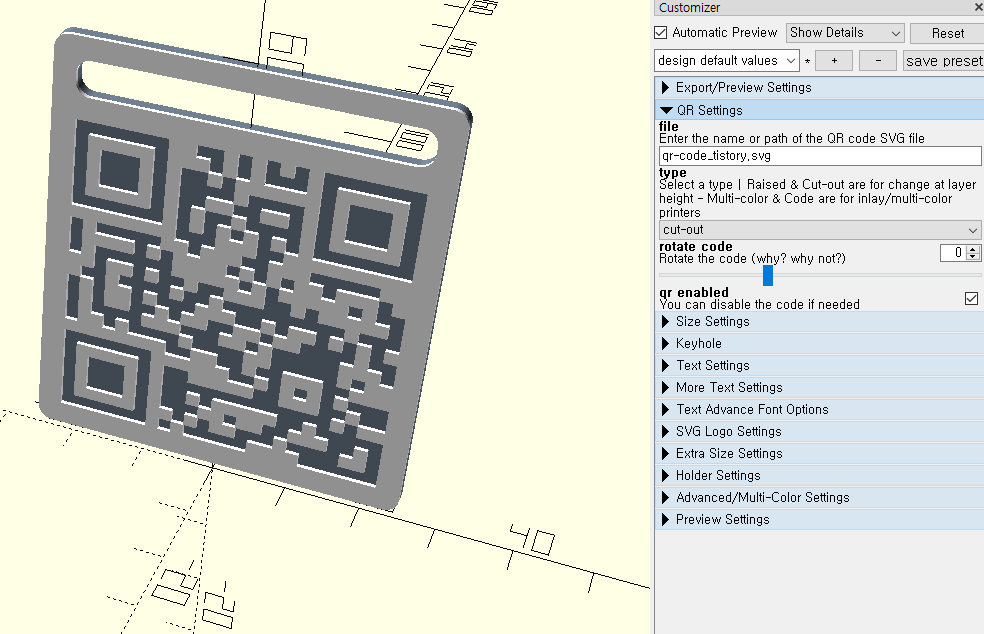Click the QR code SVG file input field

pos(820,156)
